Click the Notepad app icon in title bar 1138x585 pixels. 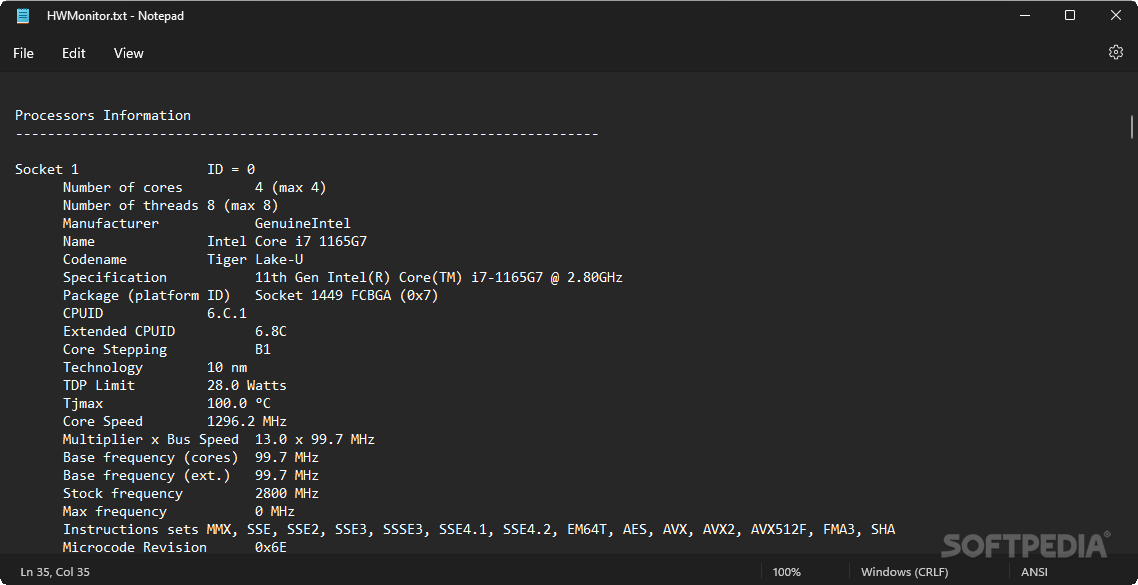point(23,15)
